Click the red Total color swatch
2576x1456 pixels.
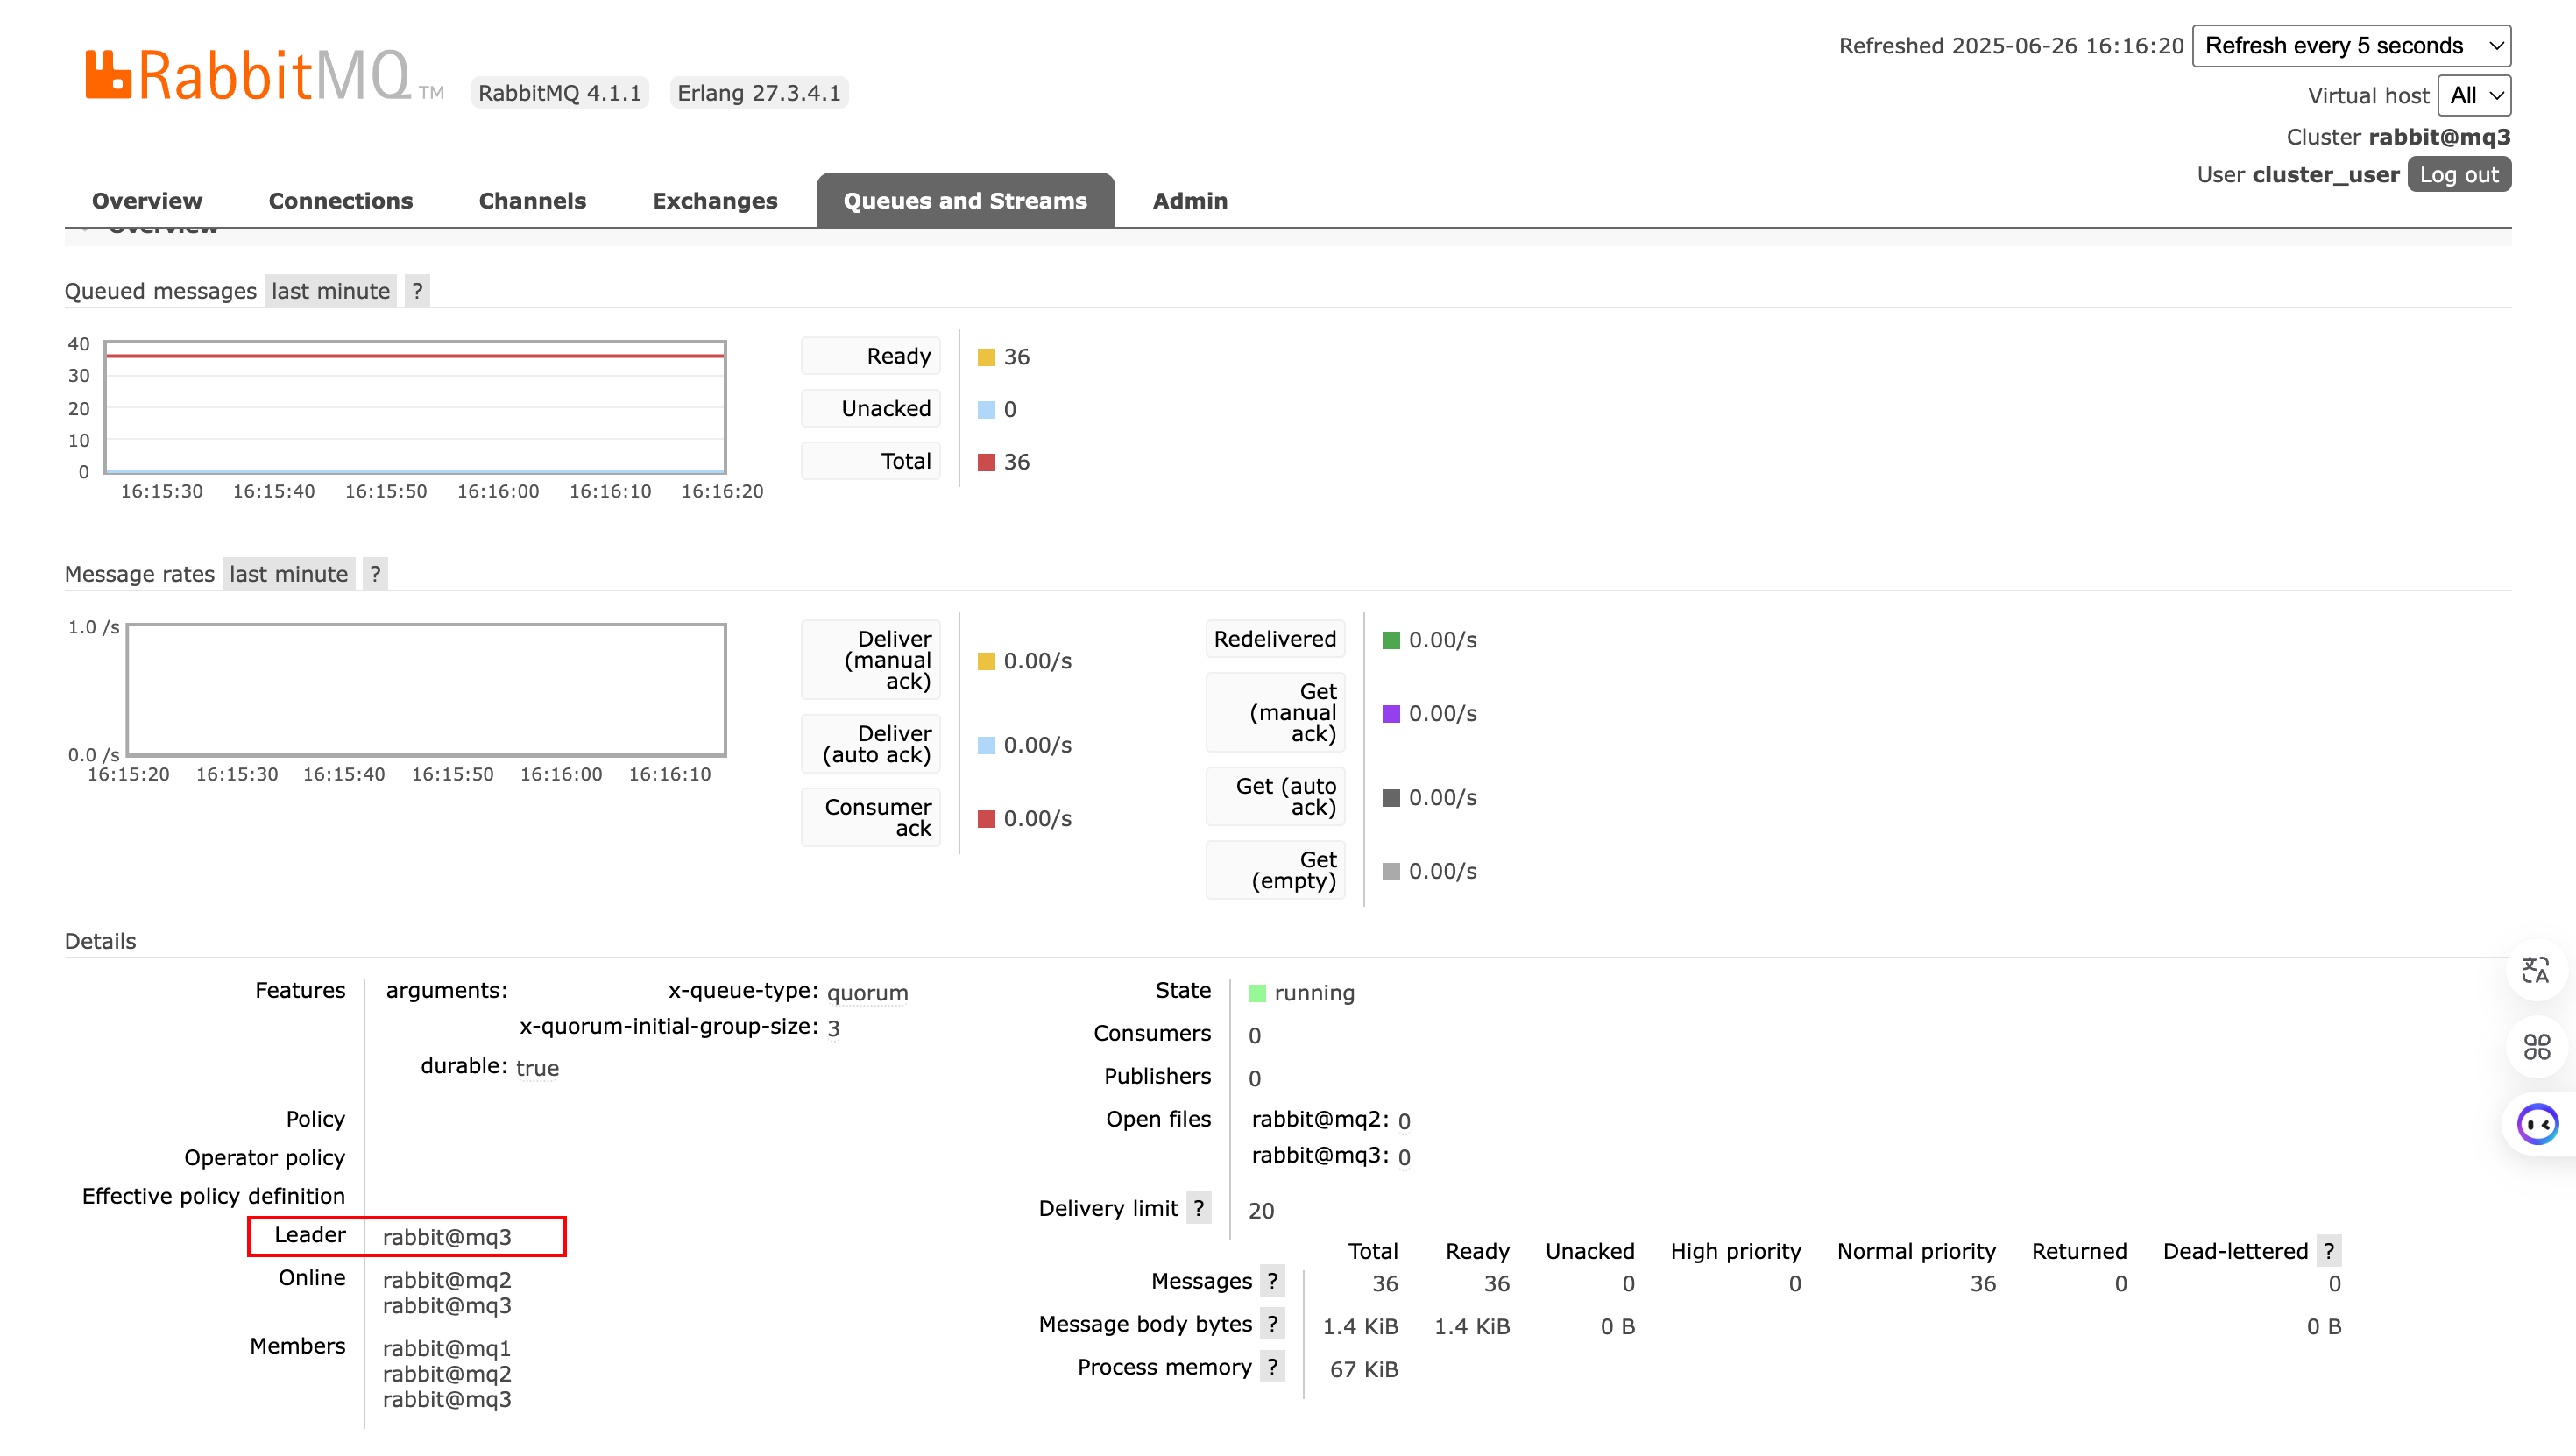tap(986, 462)
